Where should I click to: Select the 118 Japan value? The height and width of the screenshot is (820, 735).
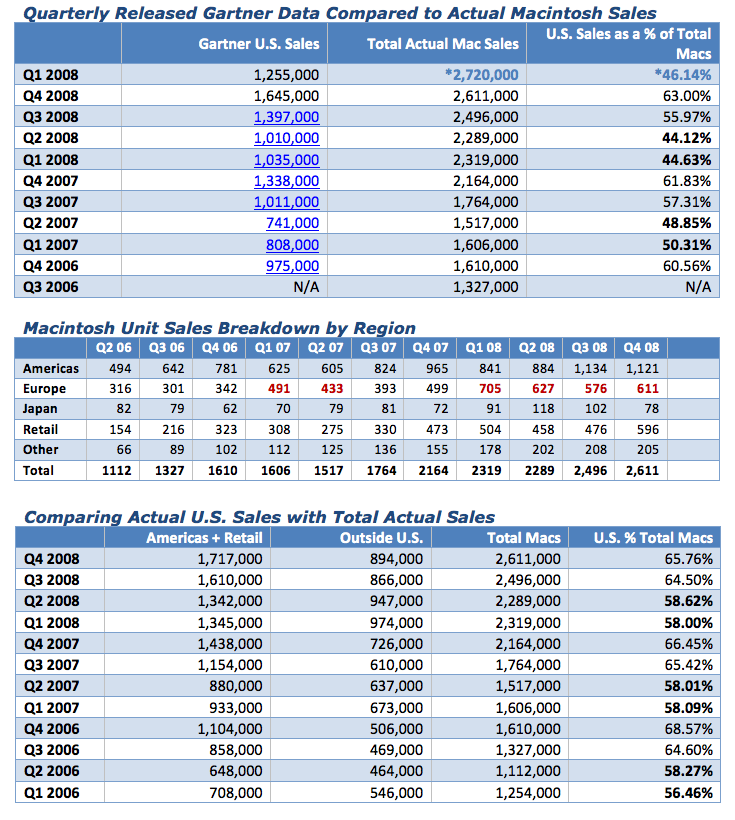coord(544,409)
